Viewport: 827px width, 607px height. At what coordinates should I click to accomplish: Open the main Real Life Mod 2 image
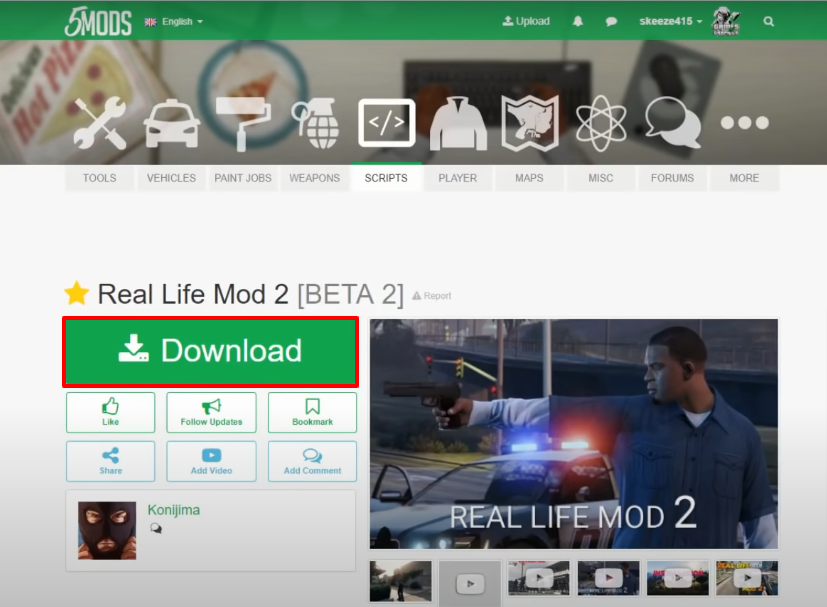pos(574,434)
